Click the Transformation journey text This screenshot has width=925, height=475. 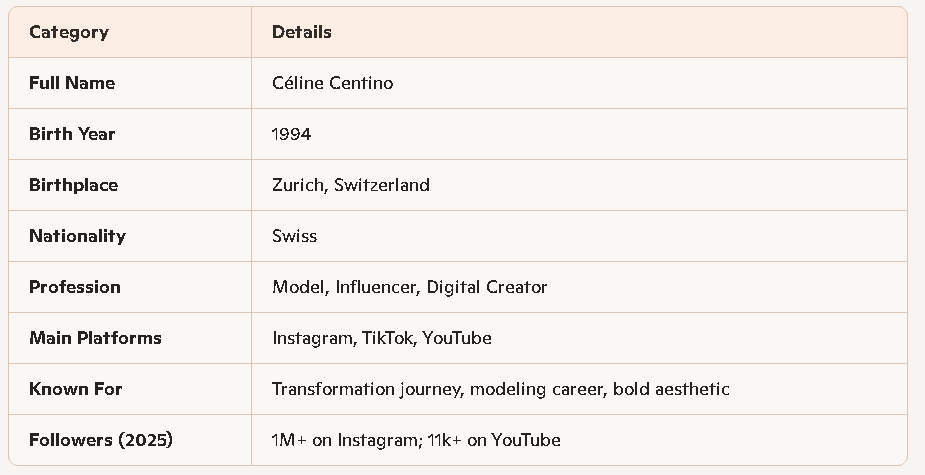[x=366, y=389]
